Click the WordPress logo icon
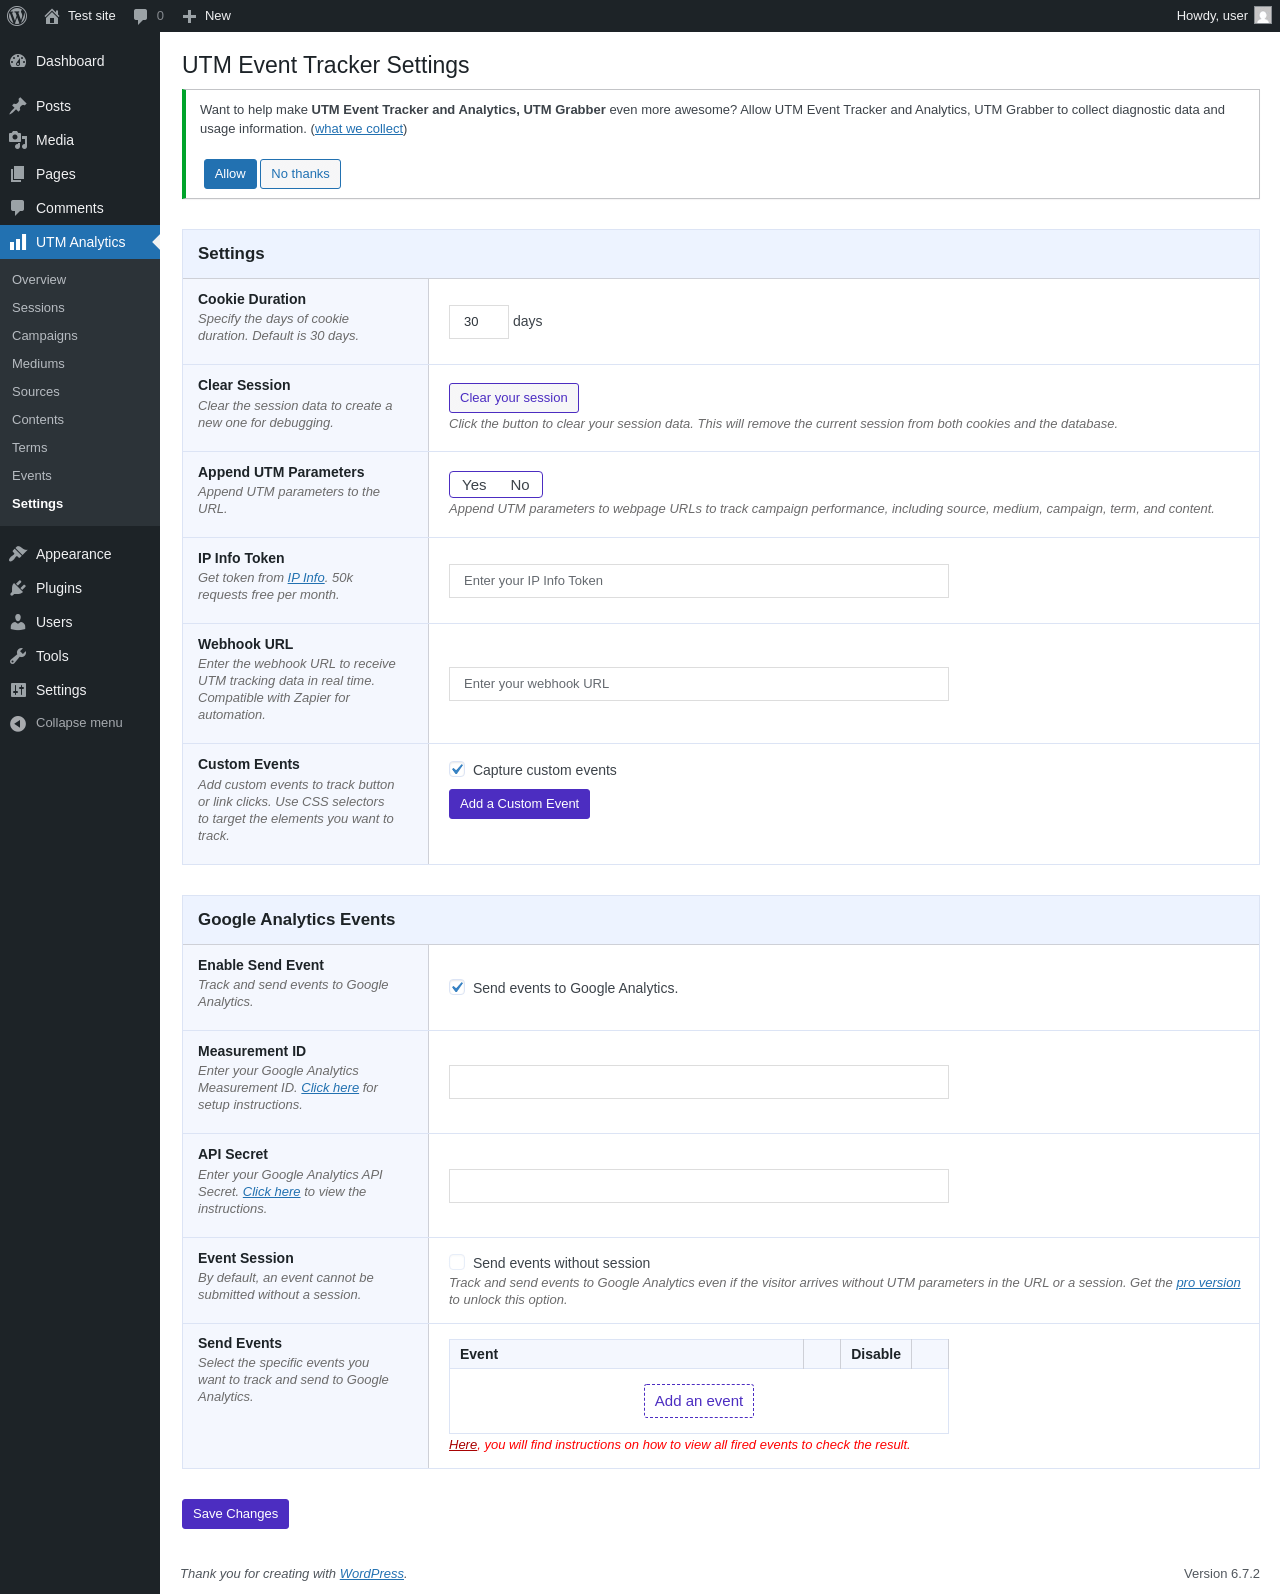The height and width of the screenshot is (1594, 1280). coord(17,16)
